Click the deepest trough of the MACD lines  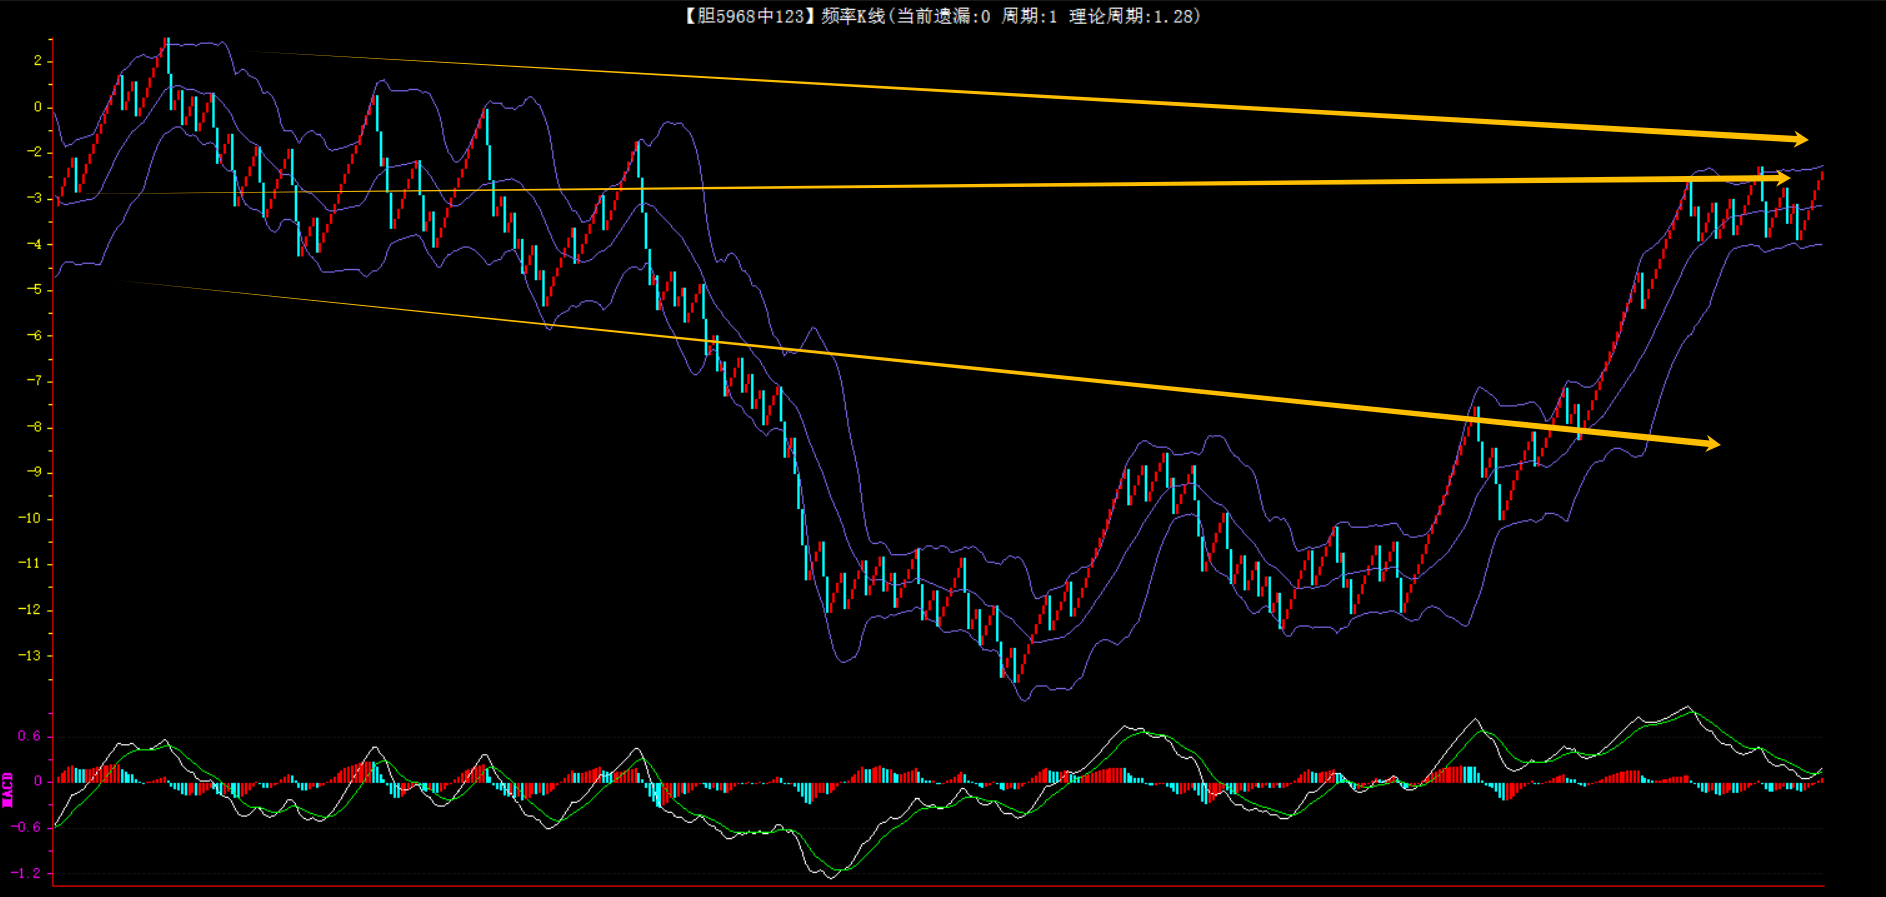[832, 876]
